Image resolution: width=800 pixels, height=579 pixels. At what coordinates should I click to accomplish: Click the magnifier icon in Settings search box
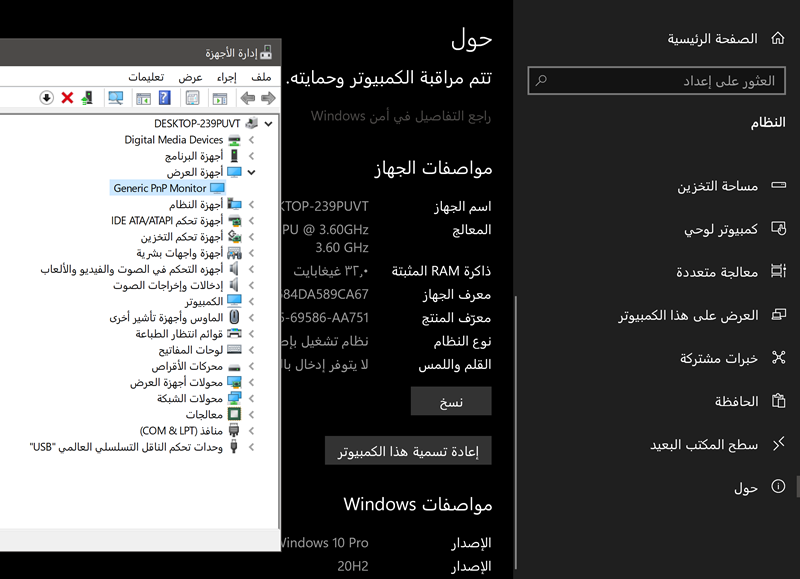(541, 80)
